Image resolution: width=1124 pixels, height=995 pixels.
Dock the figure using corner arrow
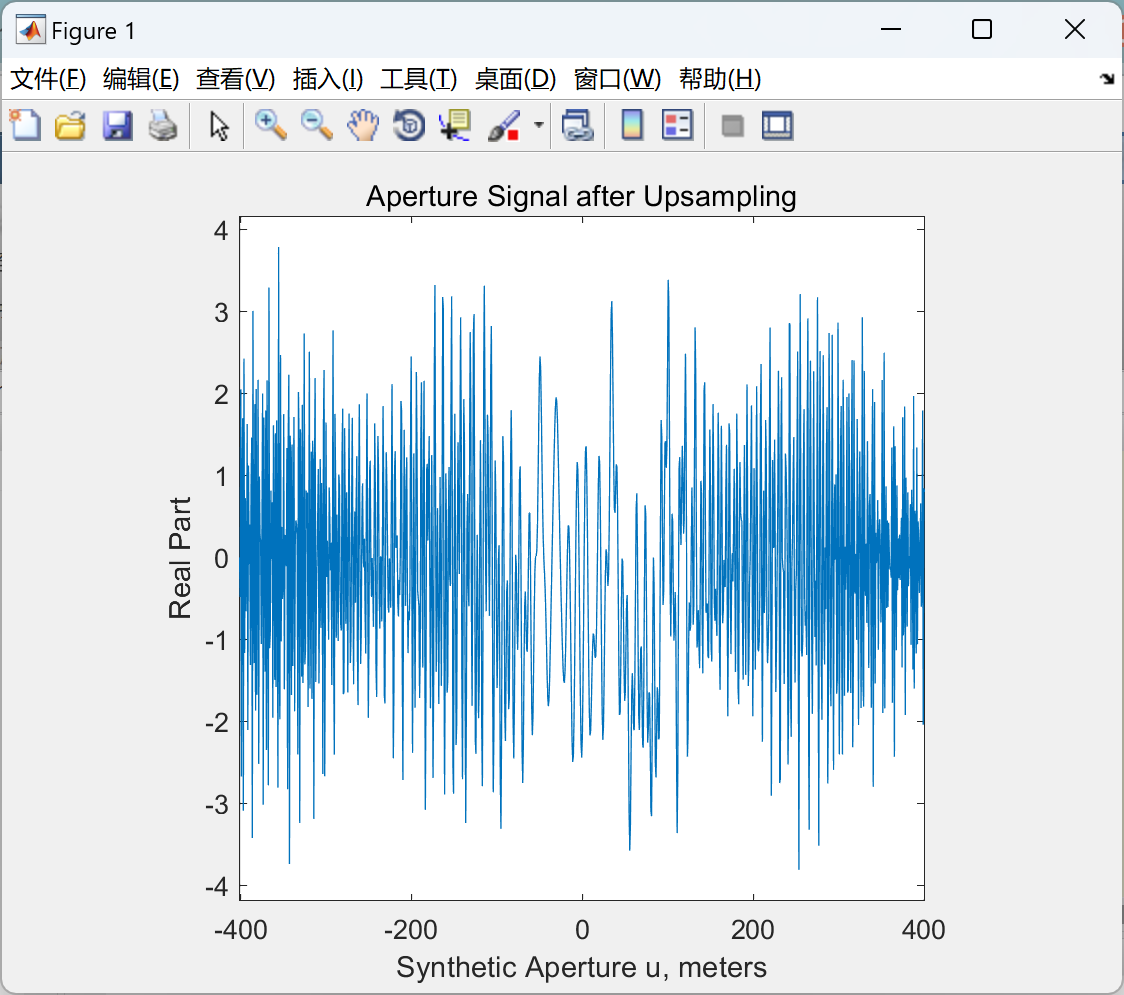pos(1108,79)
